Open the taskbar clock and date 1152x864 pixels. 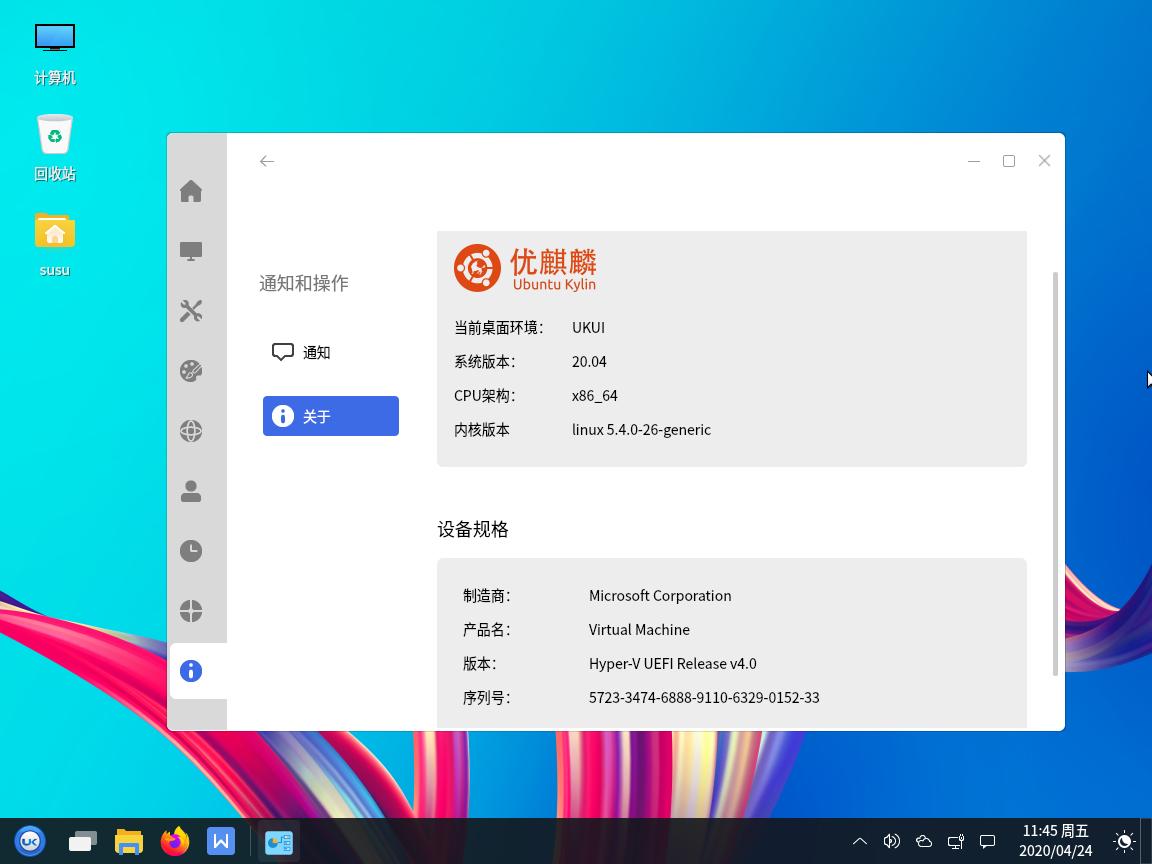coord(1055,841)
